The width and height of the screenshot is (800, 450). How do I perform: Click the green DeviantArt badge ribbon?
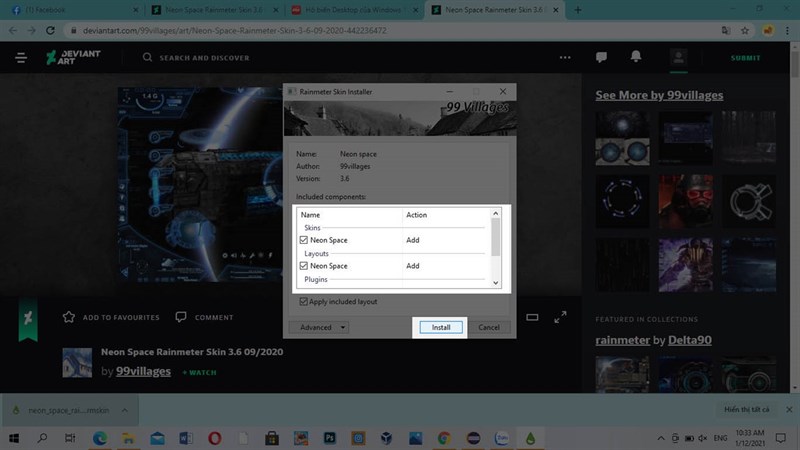(x=28, y=319)
